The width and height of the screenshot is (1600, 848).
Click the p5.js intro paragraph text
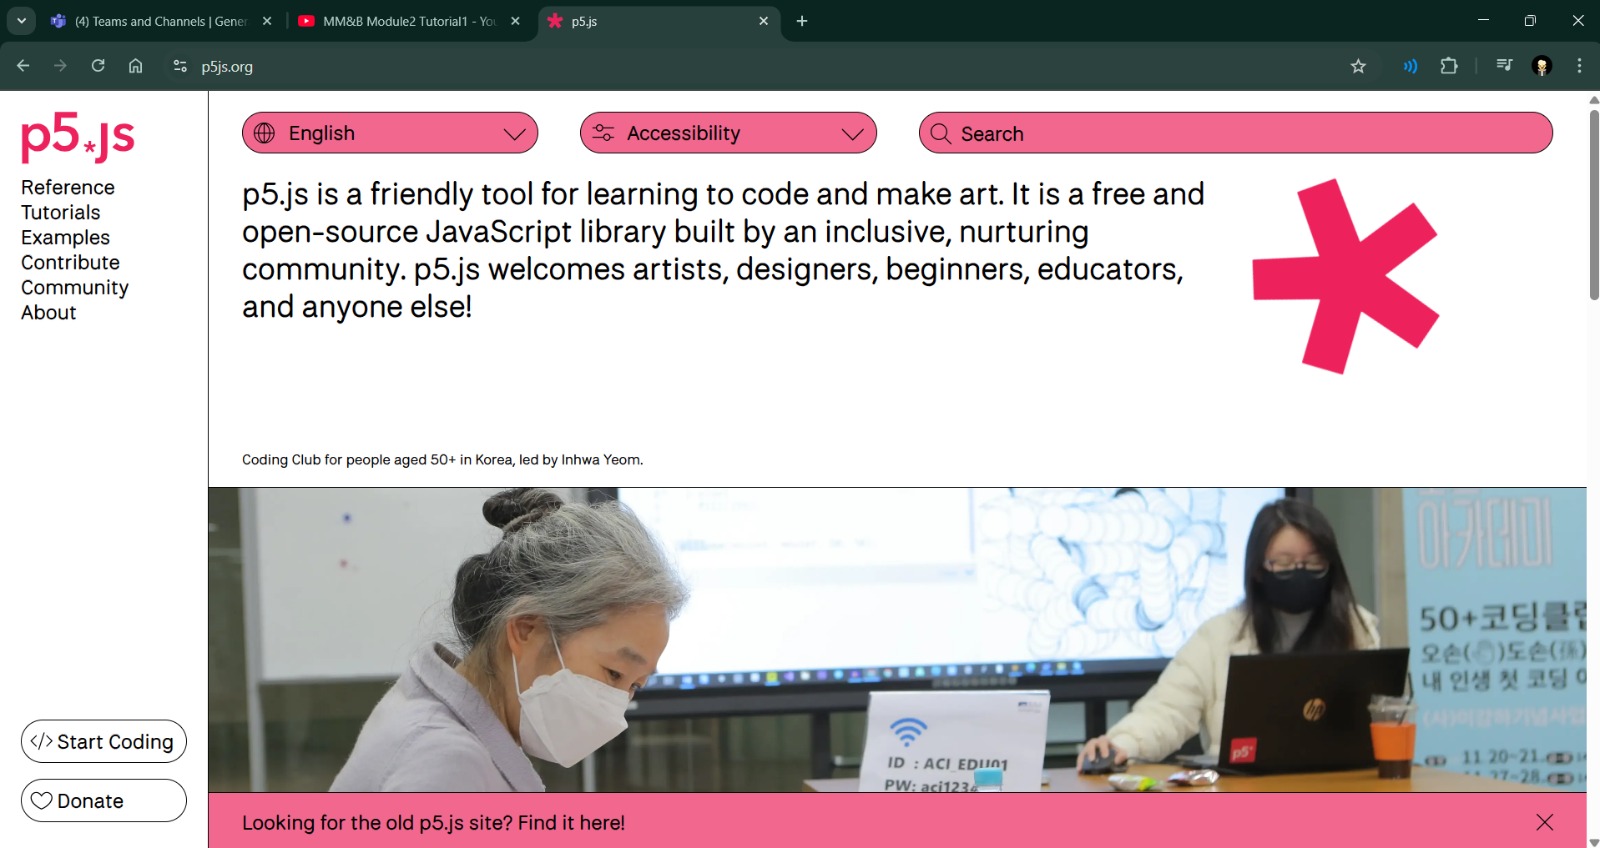(723, 250)
